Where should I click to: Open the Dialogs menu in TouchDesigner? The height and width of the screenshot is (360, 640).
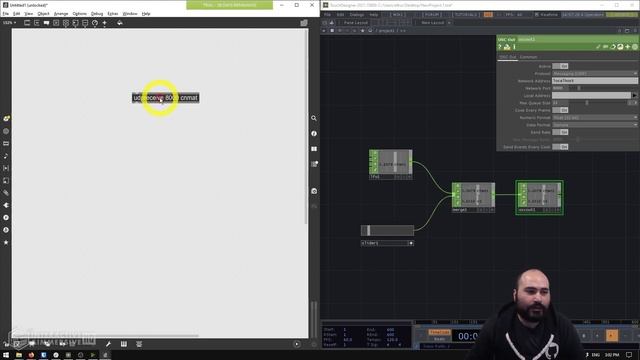click(x=356, y=15)
